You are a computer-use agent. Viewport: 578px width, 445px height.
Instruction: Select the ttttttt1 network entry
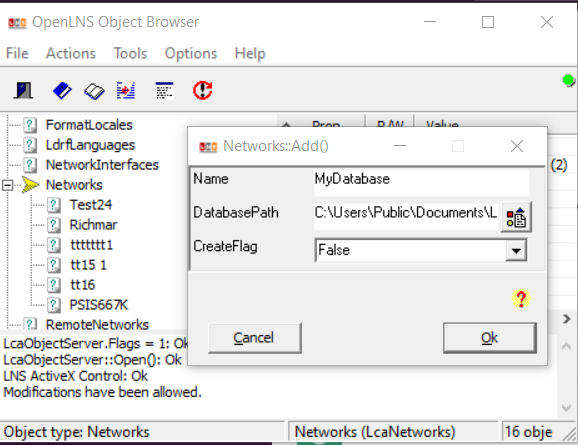pyautogui.click(x=91, y=244)
